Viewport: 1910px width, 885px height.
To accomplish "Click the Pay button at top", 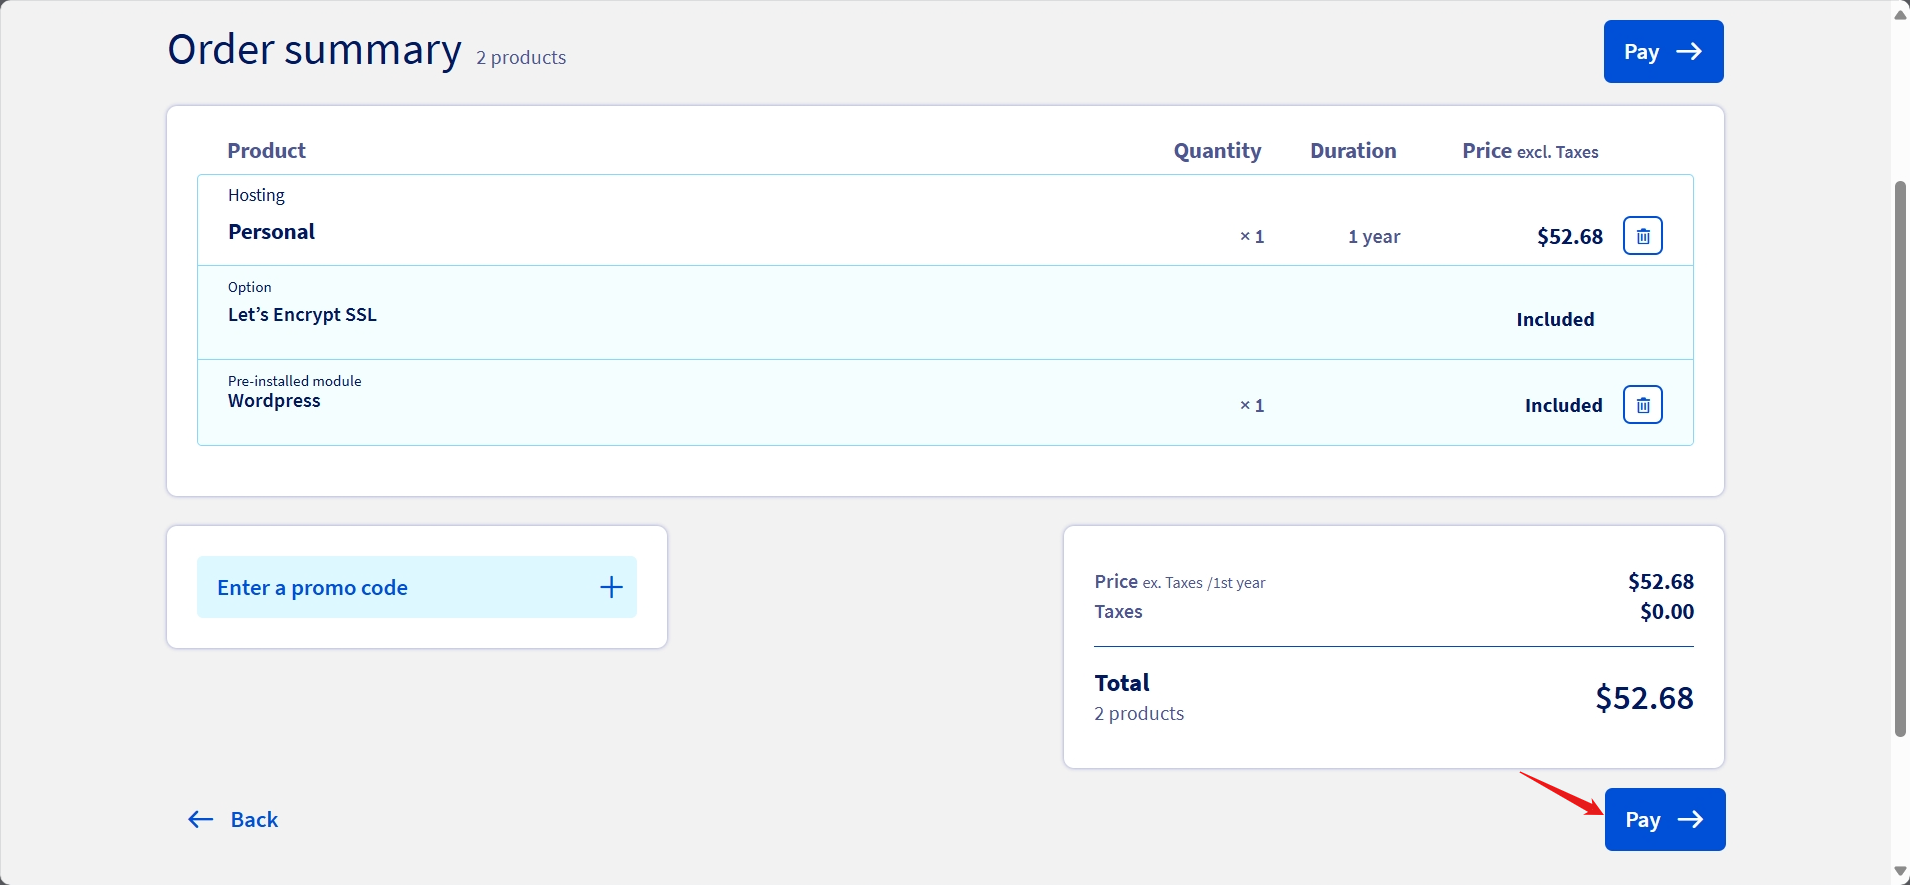I will pyautogui.click(x=1663, y=52).
